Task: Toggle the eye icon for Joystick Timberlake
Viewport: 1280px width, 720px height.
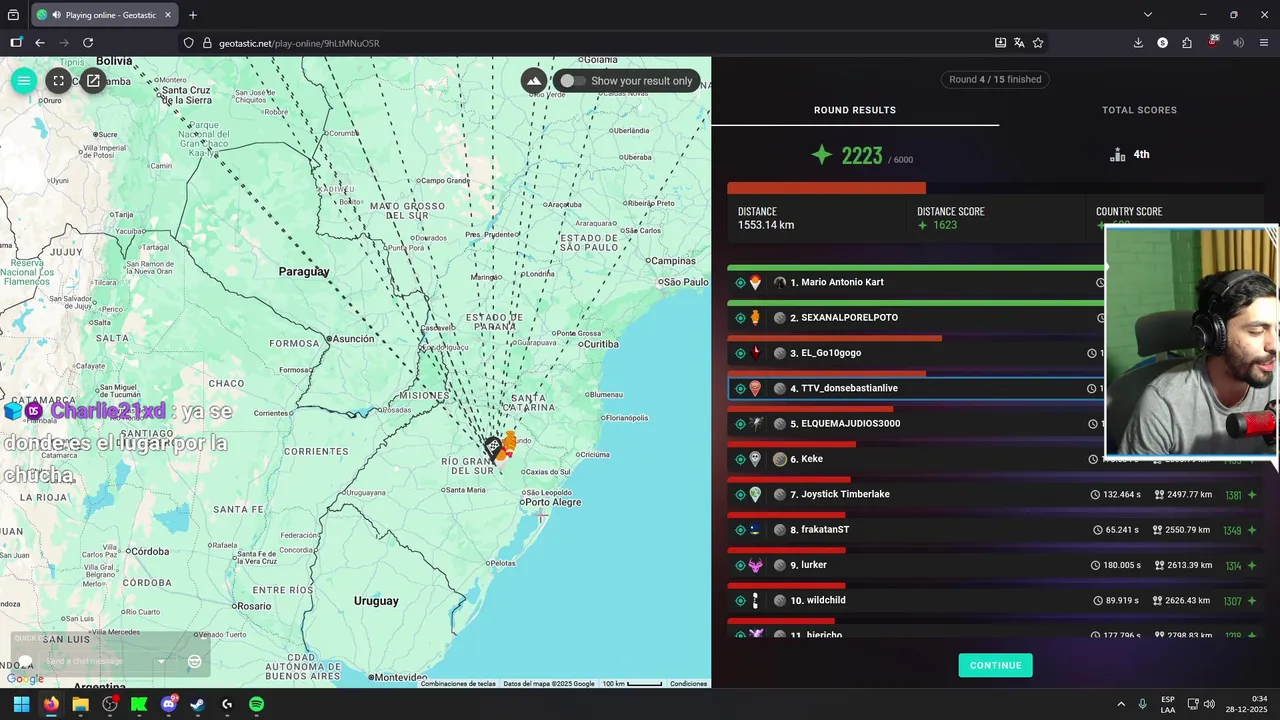Action: pos(740,495)
